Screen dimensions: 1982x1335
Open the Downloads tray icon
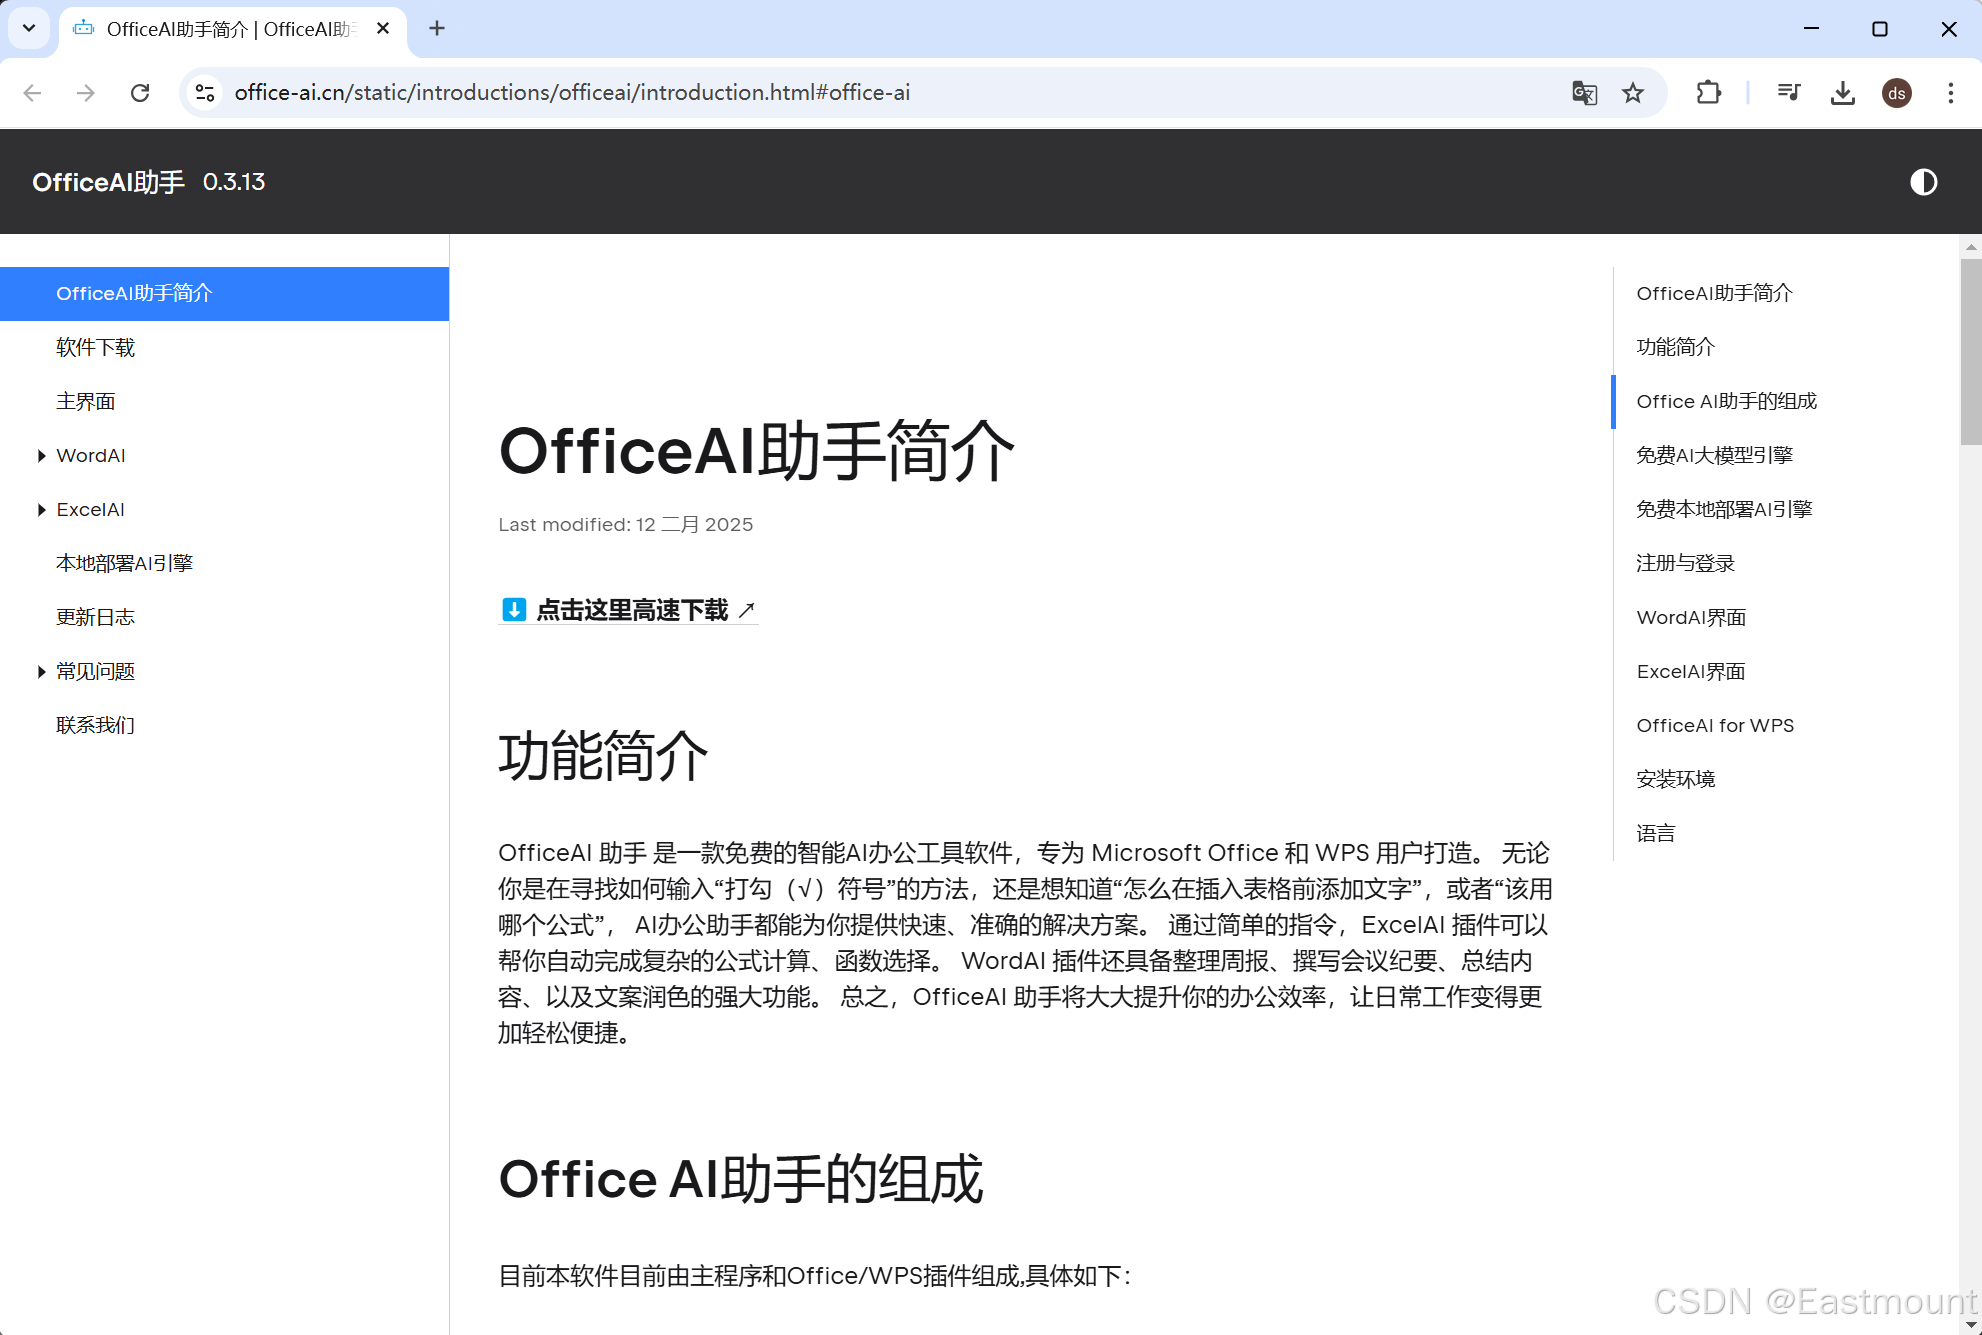[x=1842, y=93]
